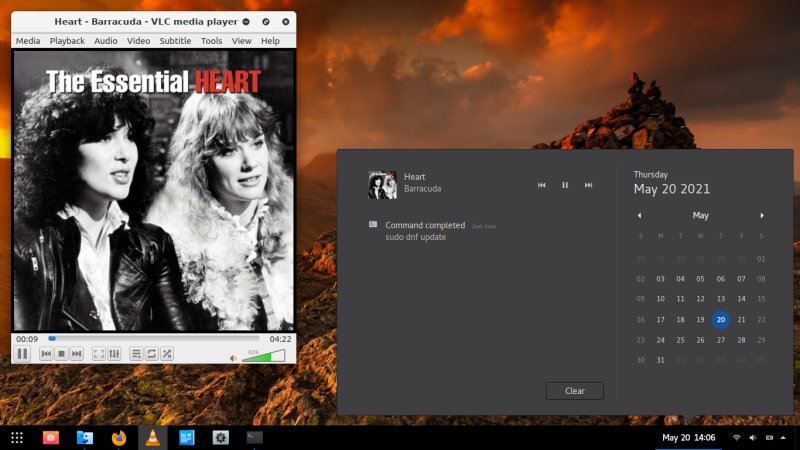The height and width of the screenshot is (450, 800).
Task: Open VLC extended settings equalizer icon
Action: (114, 354)
